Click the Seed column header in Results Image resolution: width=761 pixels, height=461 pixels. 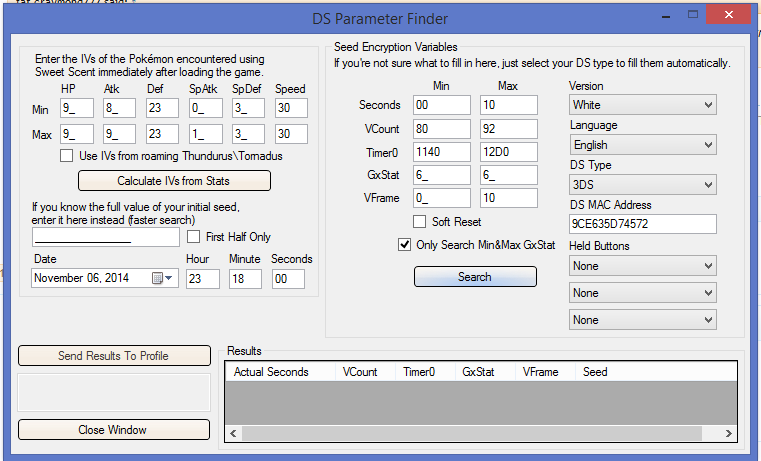click(595, 372)
